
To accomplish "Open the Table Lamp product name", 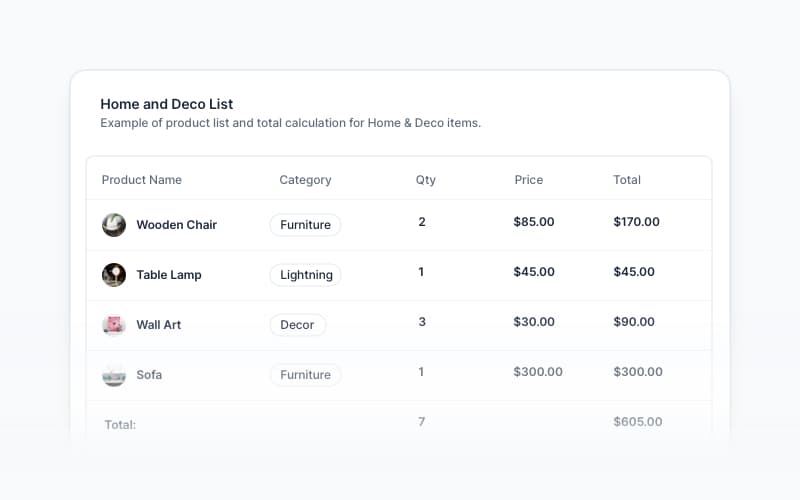I will coord(169,275).
